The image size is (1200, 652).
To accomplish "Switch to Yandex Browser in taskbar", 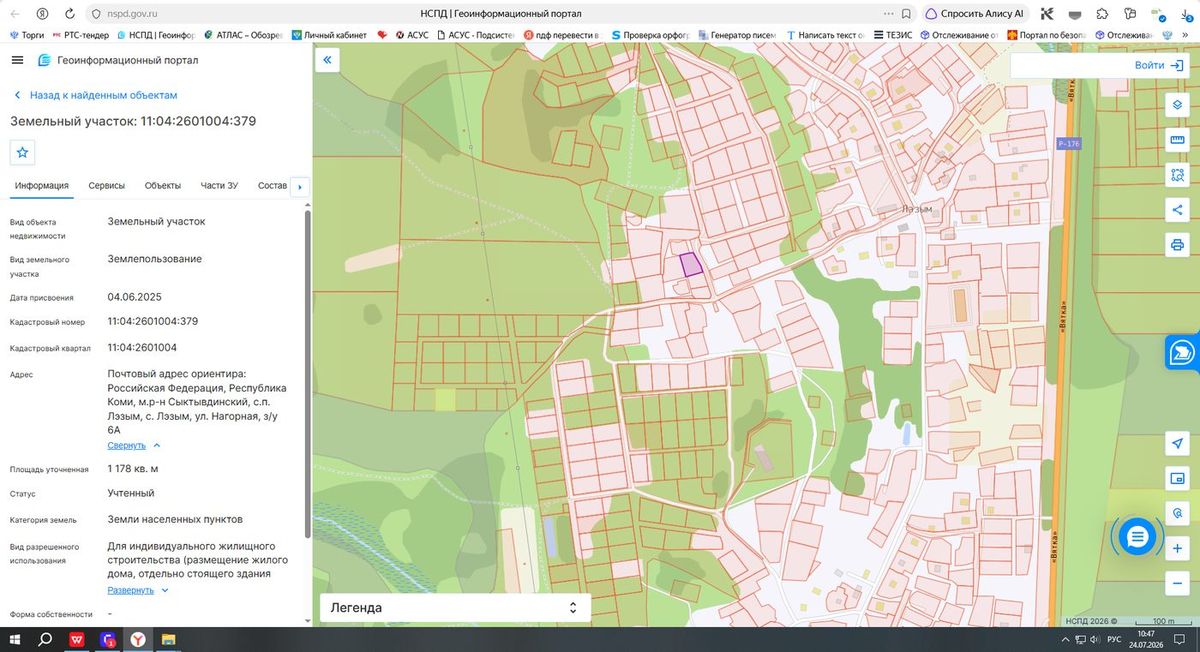I will click(x=138, y=639).
